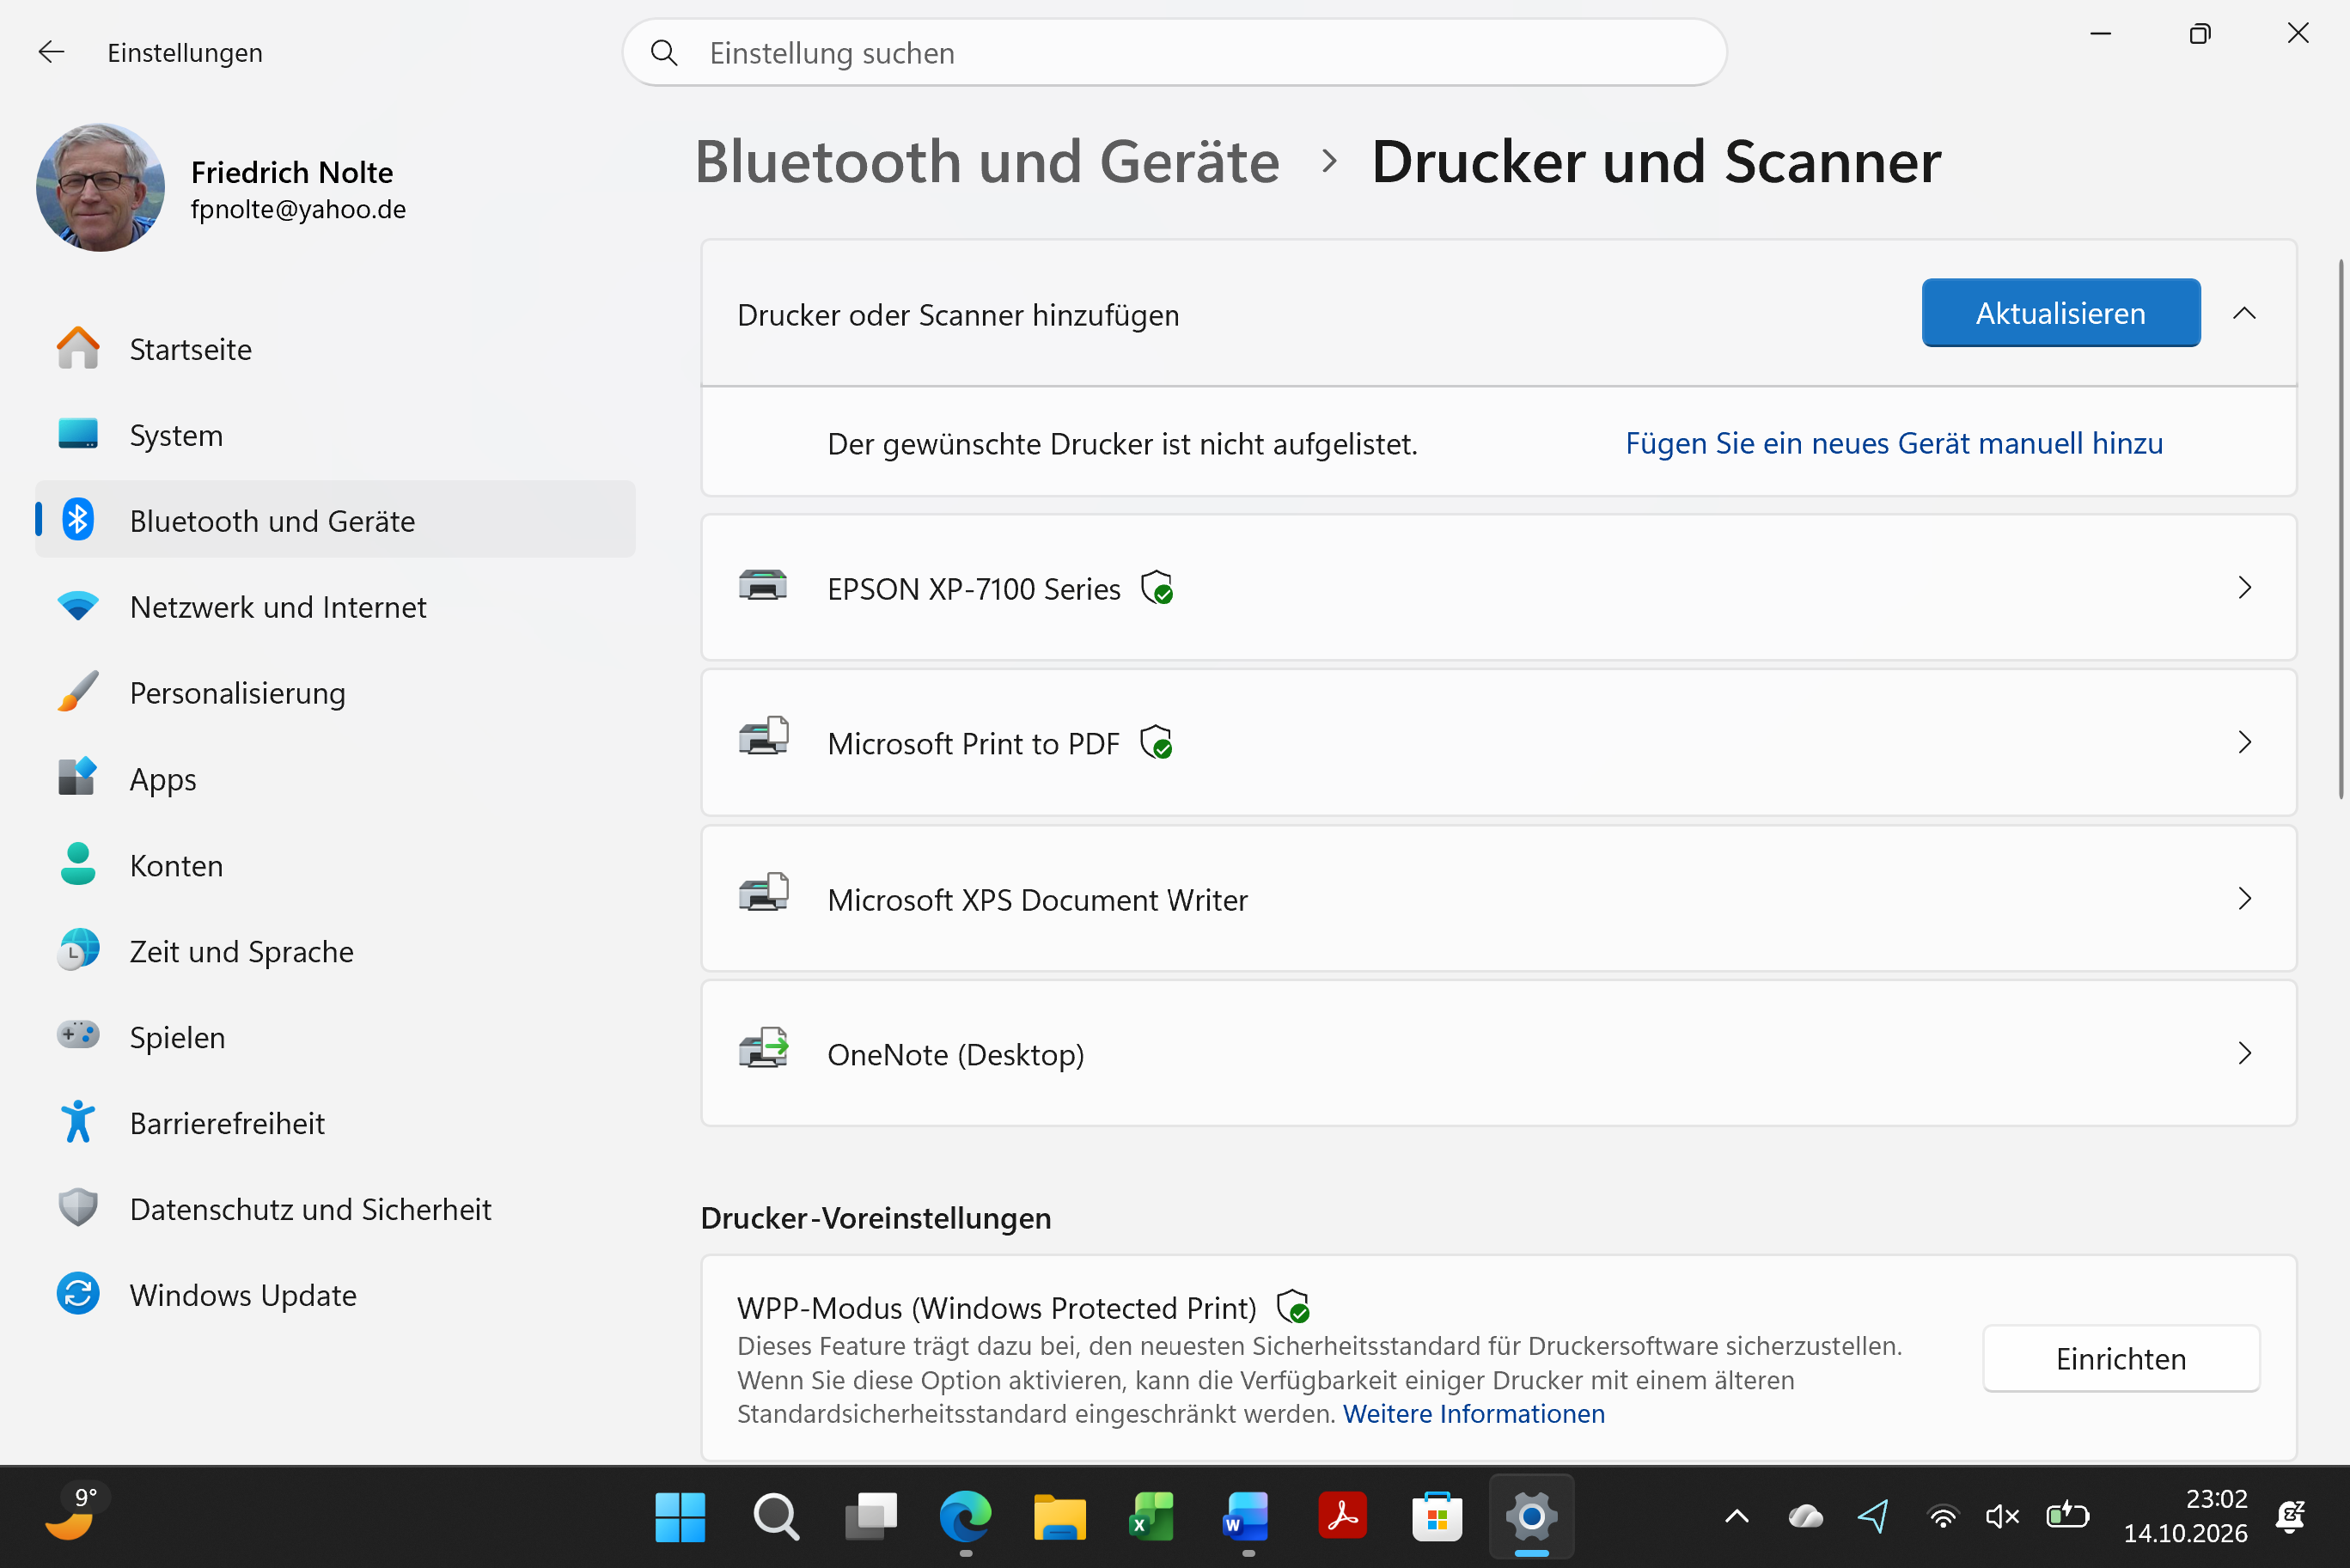Screen dimensions: 2350x1568
Task: Click the Konten person icon
Action: tap(78, 864)
